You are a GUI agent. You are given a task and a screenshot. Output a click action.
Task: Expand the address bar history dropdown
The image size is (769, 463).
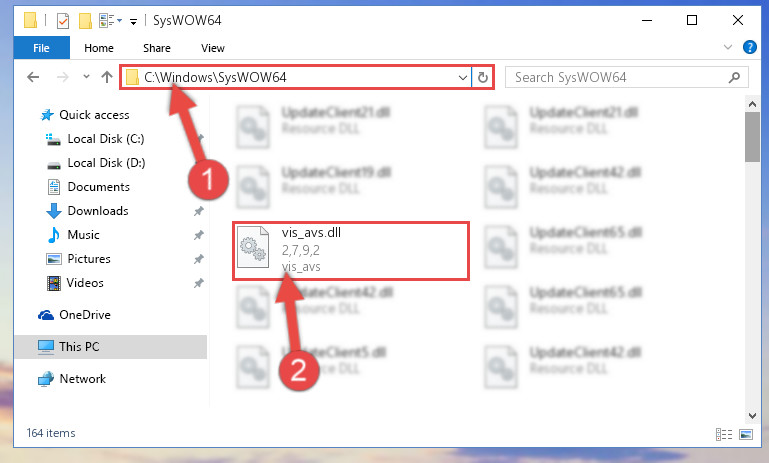462,77
